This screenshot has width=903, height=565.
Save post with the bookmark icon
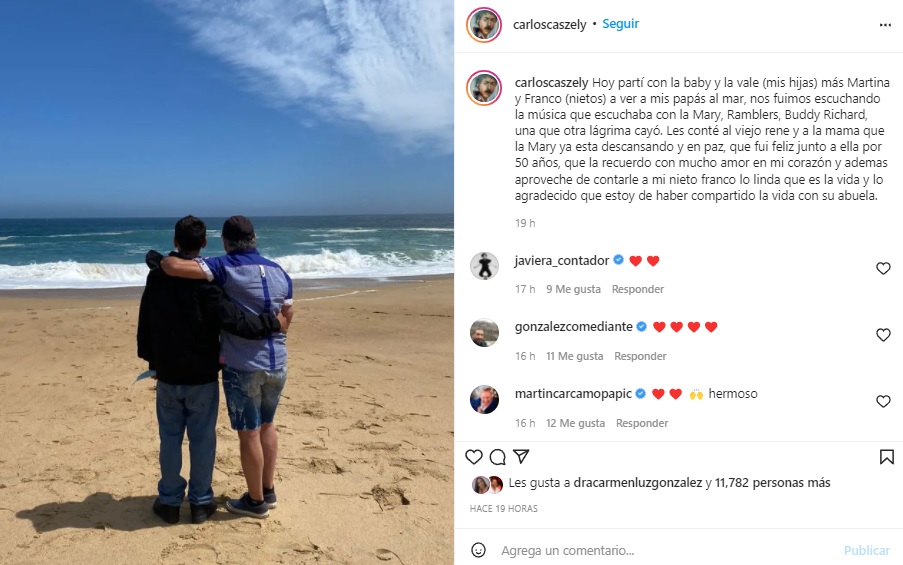click(886, 457)
